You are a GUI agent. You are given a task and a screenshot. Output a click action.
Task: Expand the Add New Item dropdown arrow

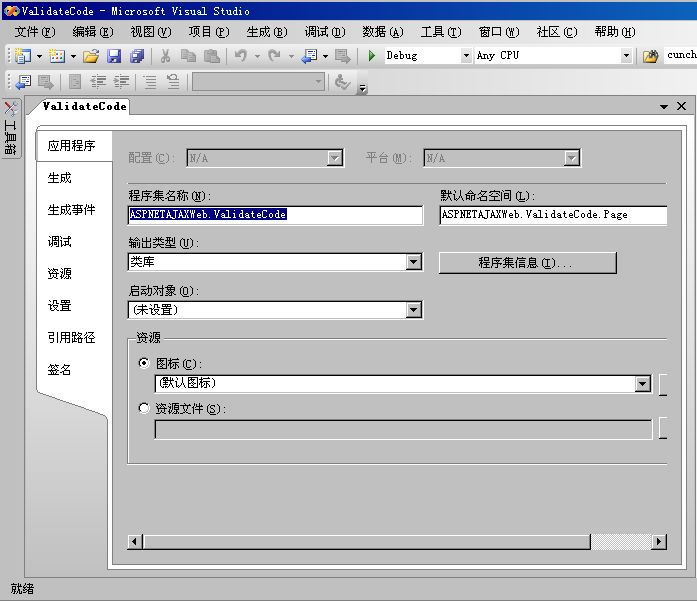pyautogui.click(x=73, y=56)
